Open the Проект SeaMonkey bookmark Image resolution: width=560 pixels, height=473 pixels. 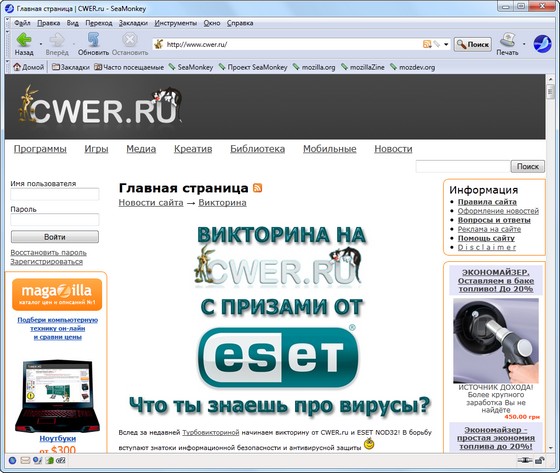(x=253, y=67)
